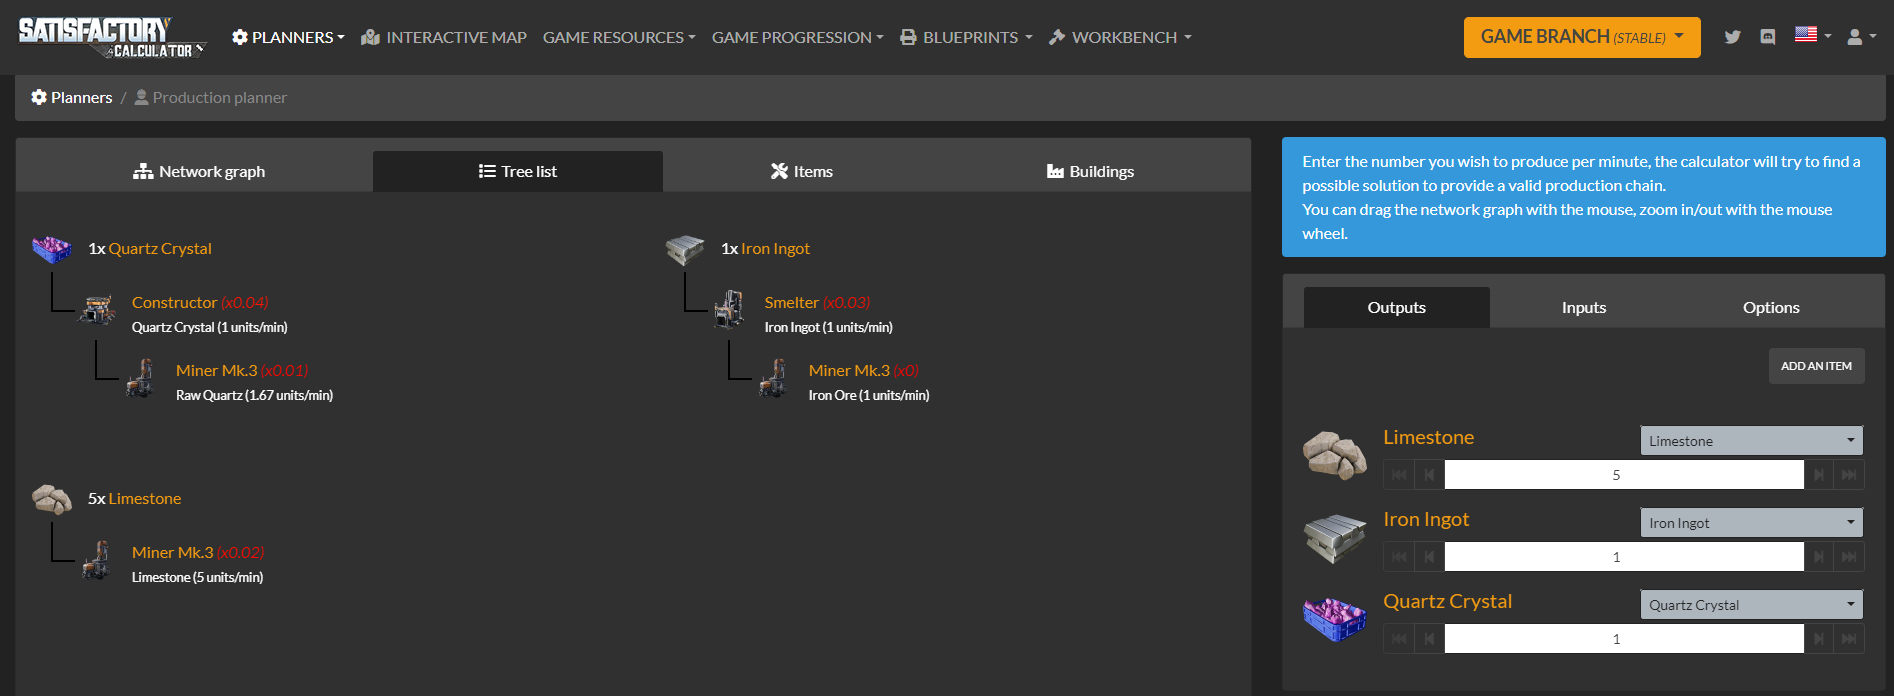This screenshot has width=1894, height=696.
Task: Select the Outputs tab
Action: coord(1397,307)
